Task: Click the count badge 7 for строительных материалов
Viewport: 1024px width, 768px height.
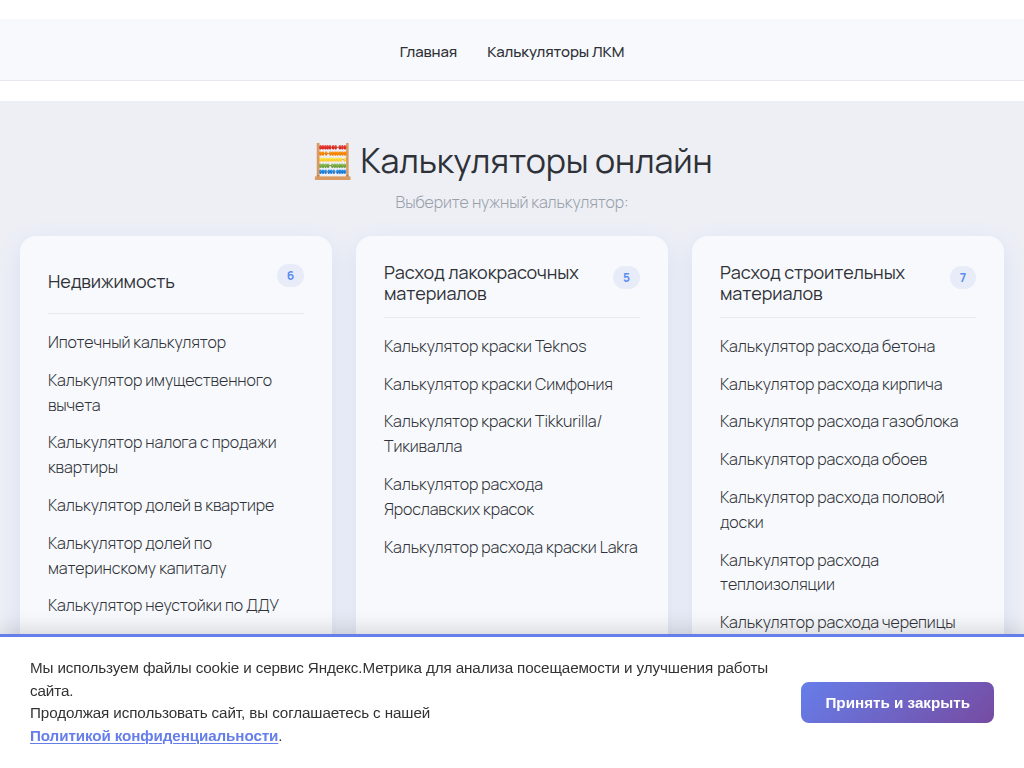Action: [963, 278]
